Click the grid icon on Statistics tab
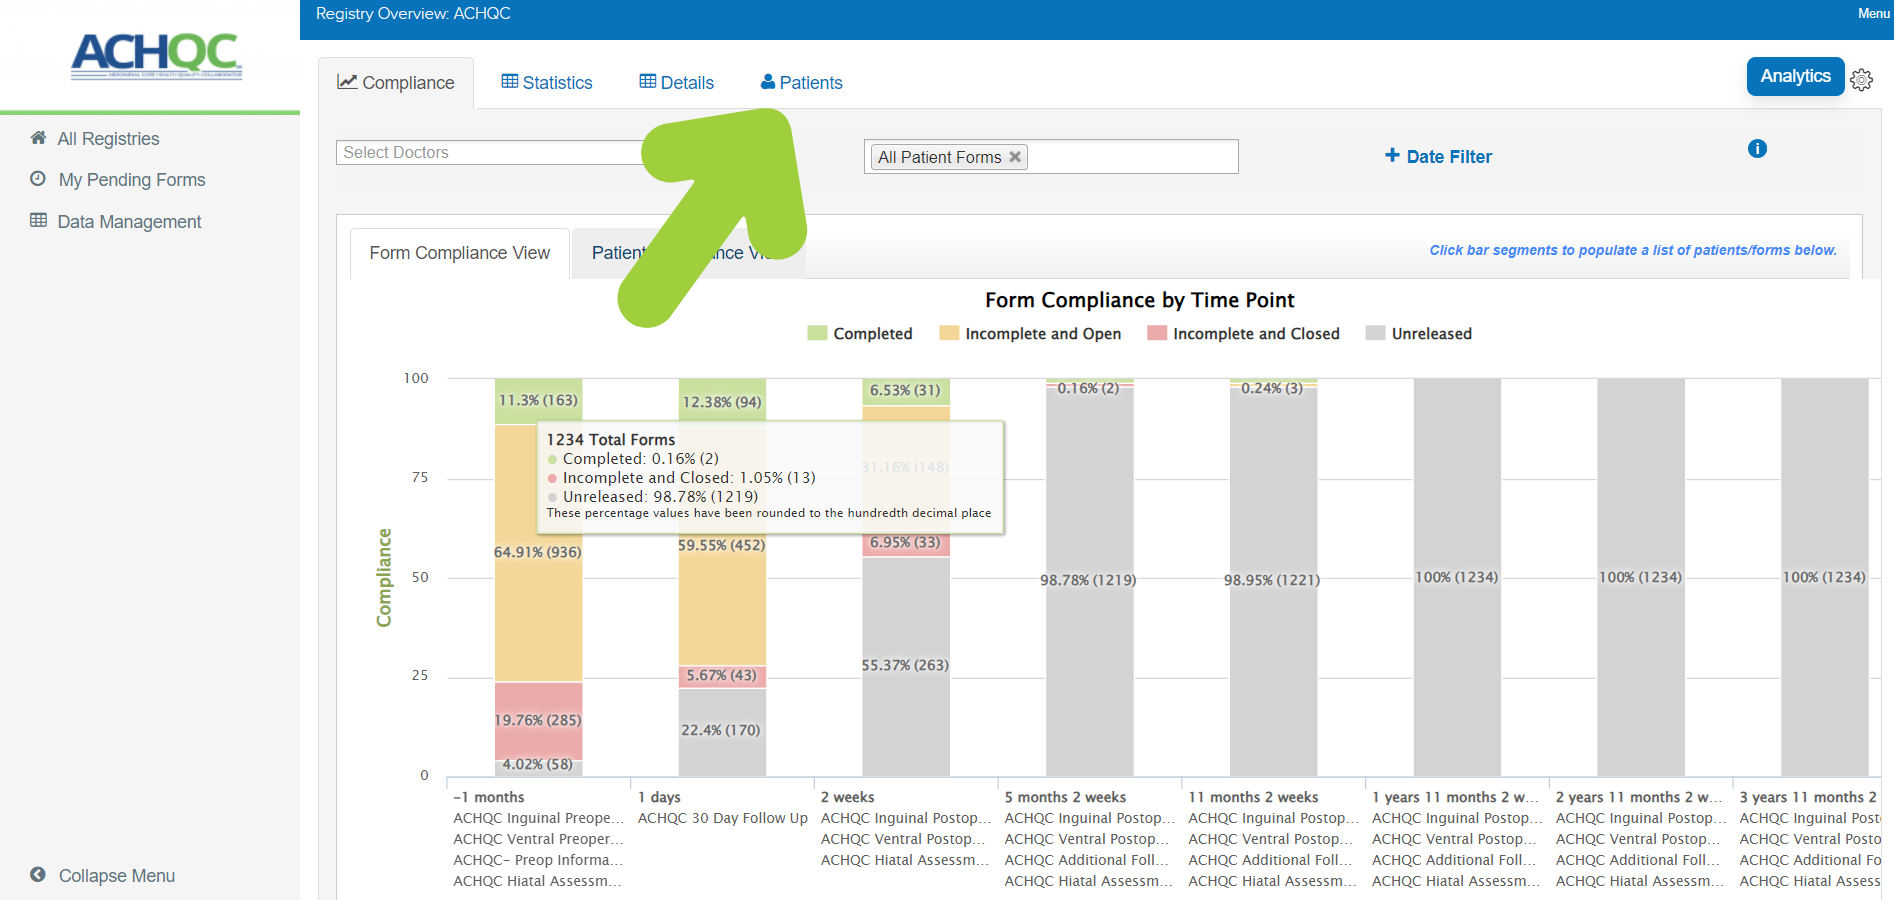This screenshot has height=900, width=1894. click(510, 82)
